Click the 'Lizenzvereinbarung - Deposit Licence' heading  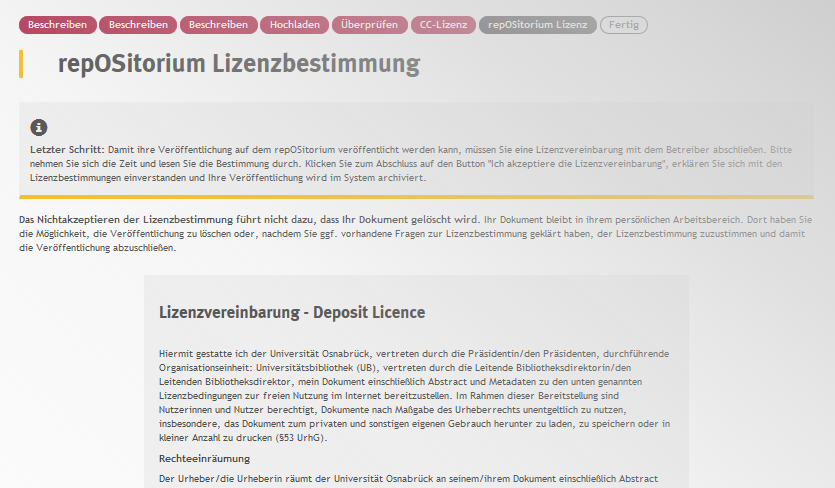(x=292, y=312)
